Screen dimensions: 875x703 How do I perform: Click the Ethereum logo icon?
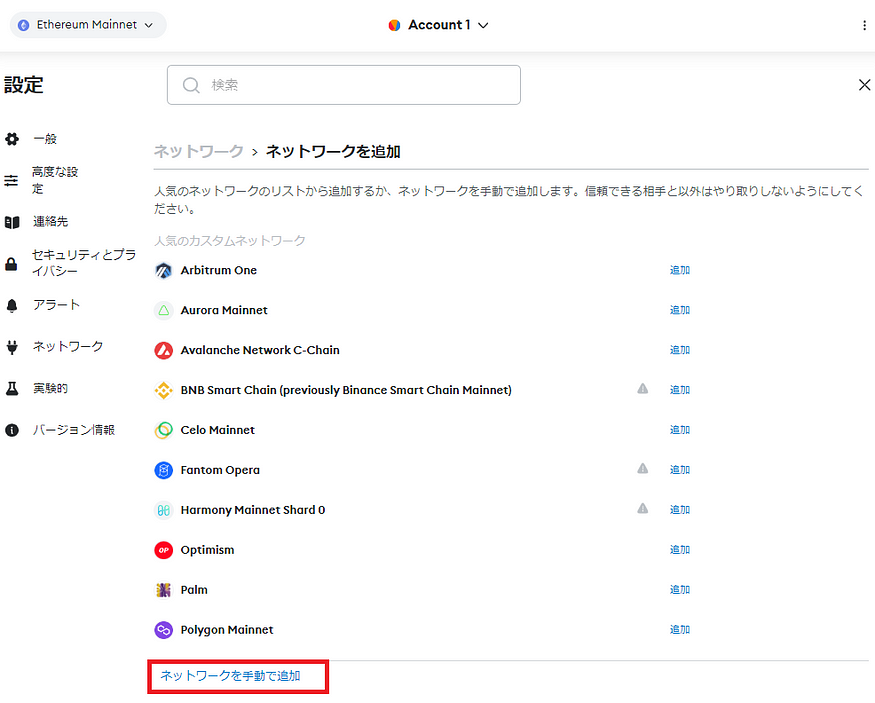tap(23, 25)
